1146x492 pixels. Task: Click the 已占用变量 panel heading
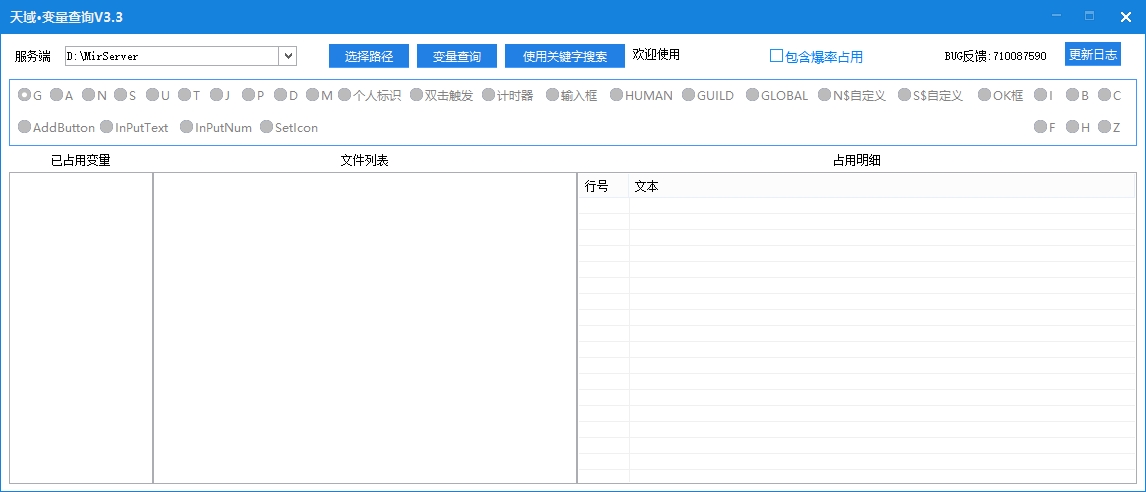coord(80,161)
